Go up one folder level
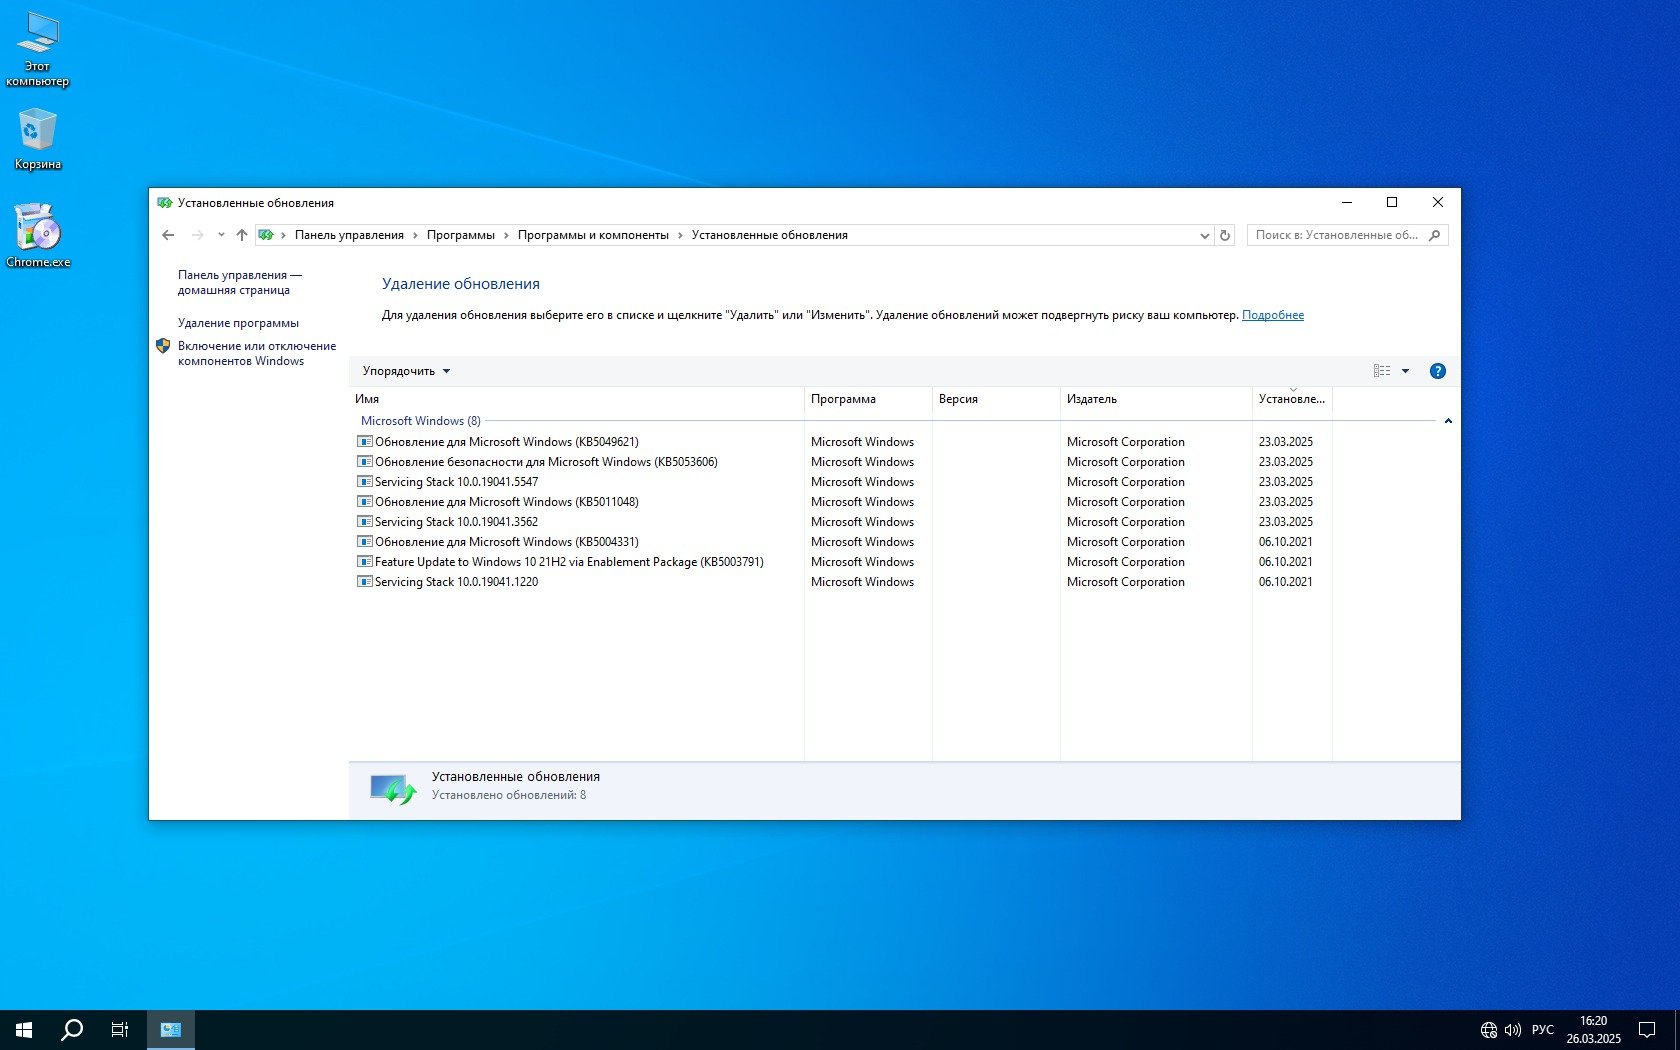The image size is (1680, 1050). 241,235
